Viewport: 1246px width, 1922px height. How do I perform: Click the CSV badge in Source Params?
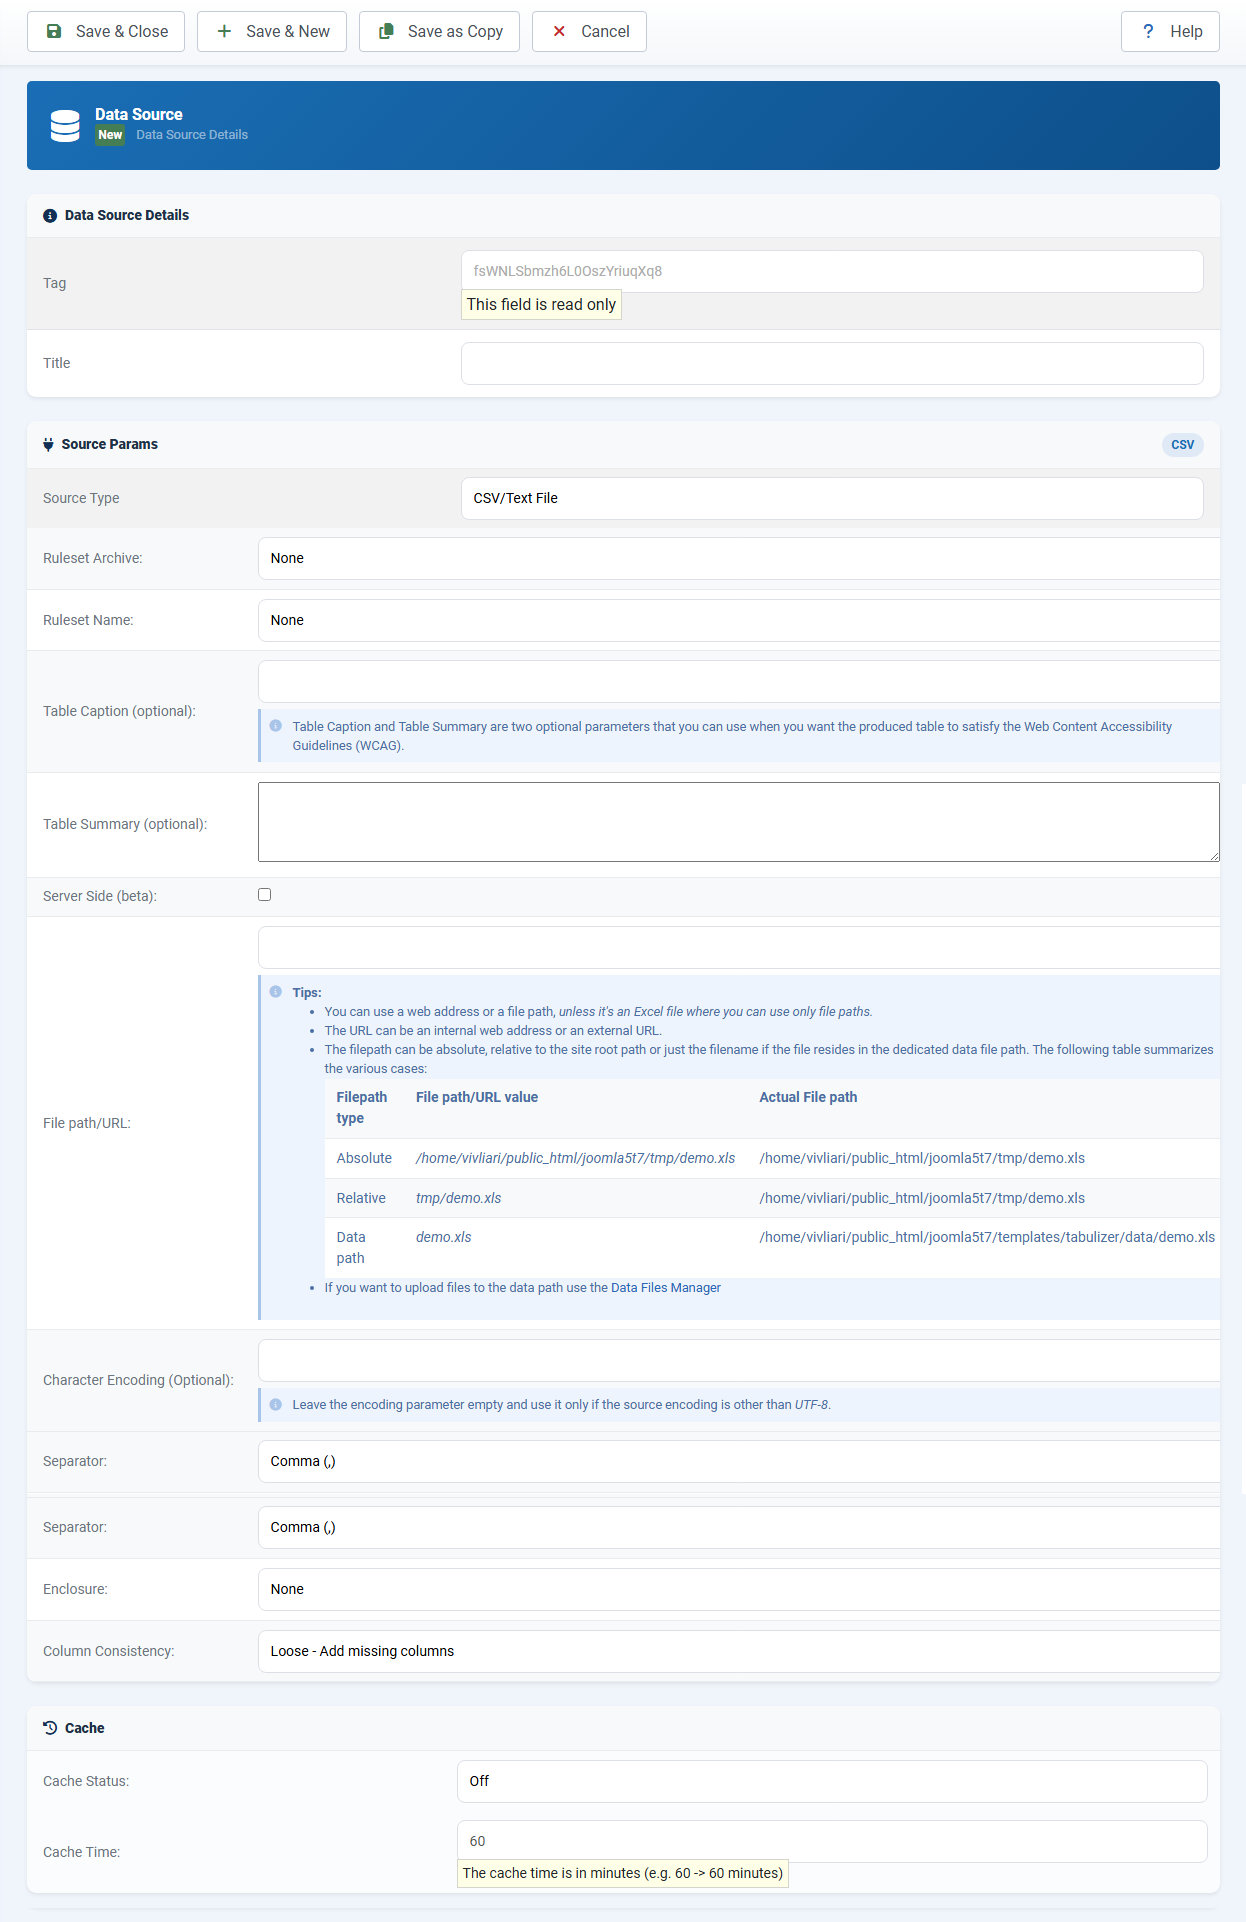click(1183, 445)
